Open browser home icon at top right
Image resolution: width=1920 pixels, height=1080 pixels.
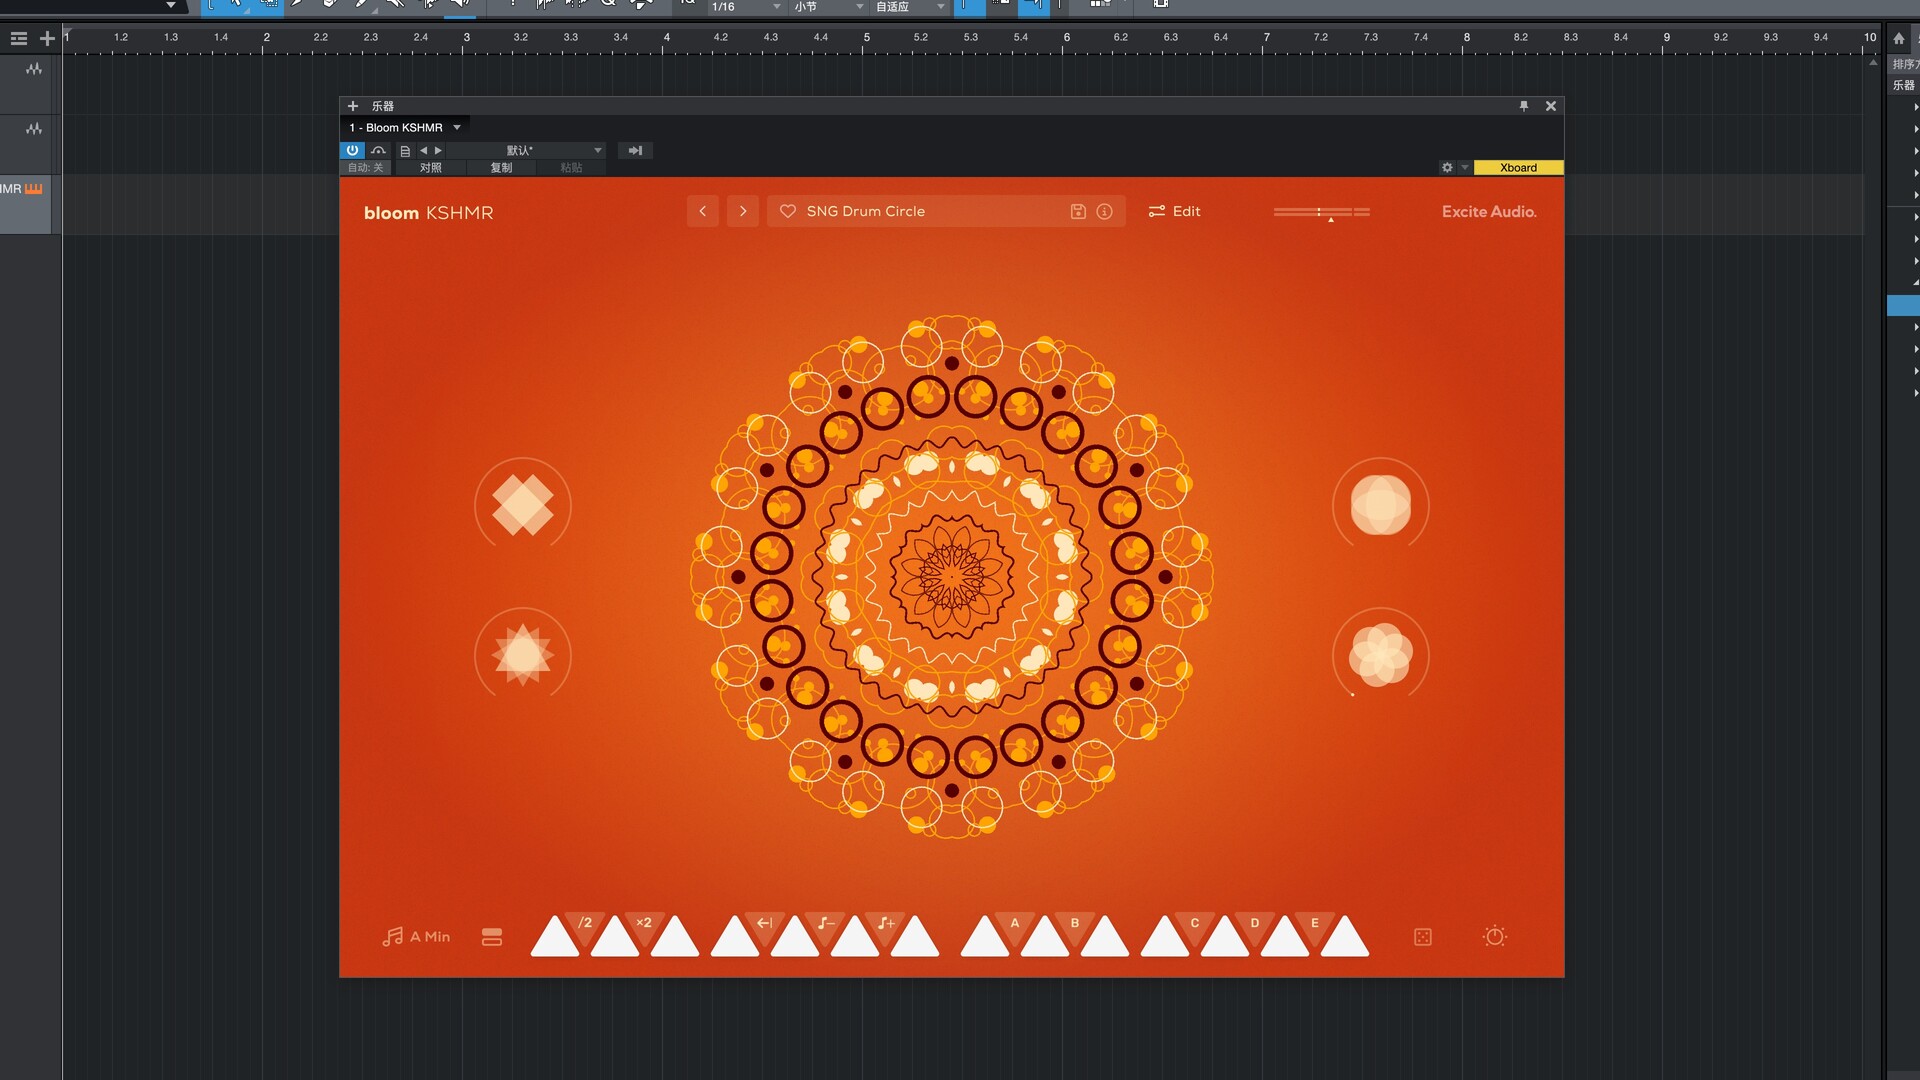point(1899,38)
